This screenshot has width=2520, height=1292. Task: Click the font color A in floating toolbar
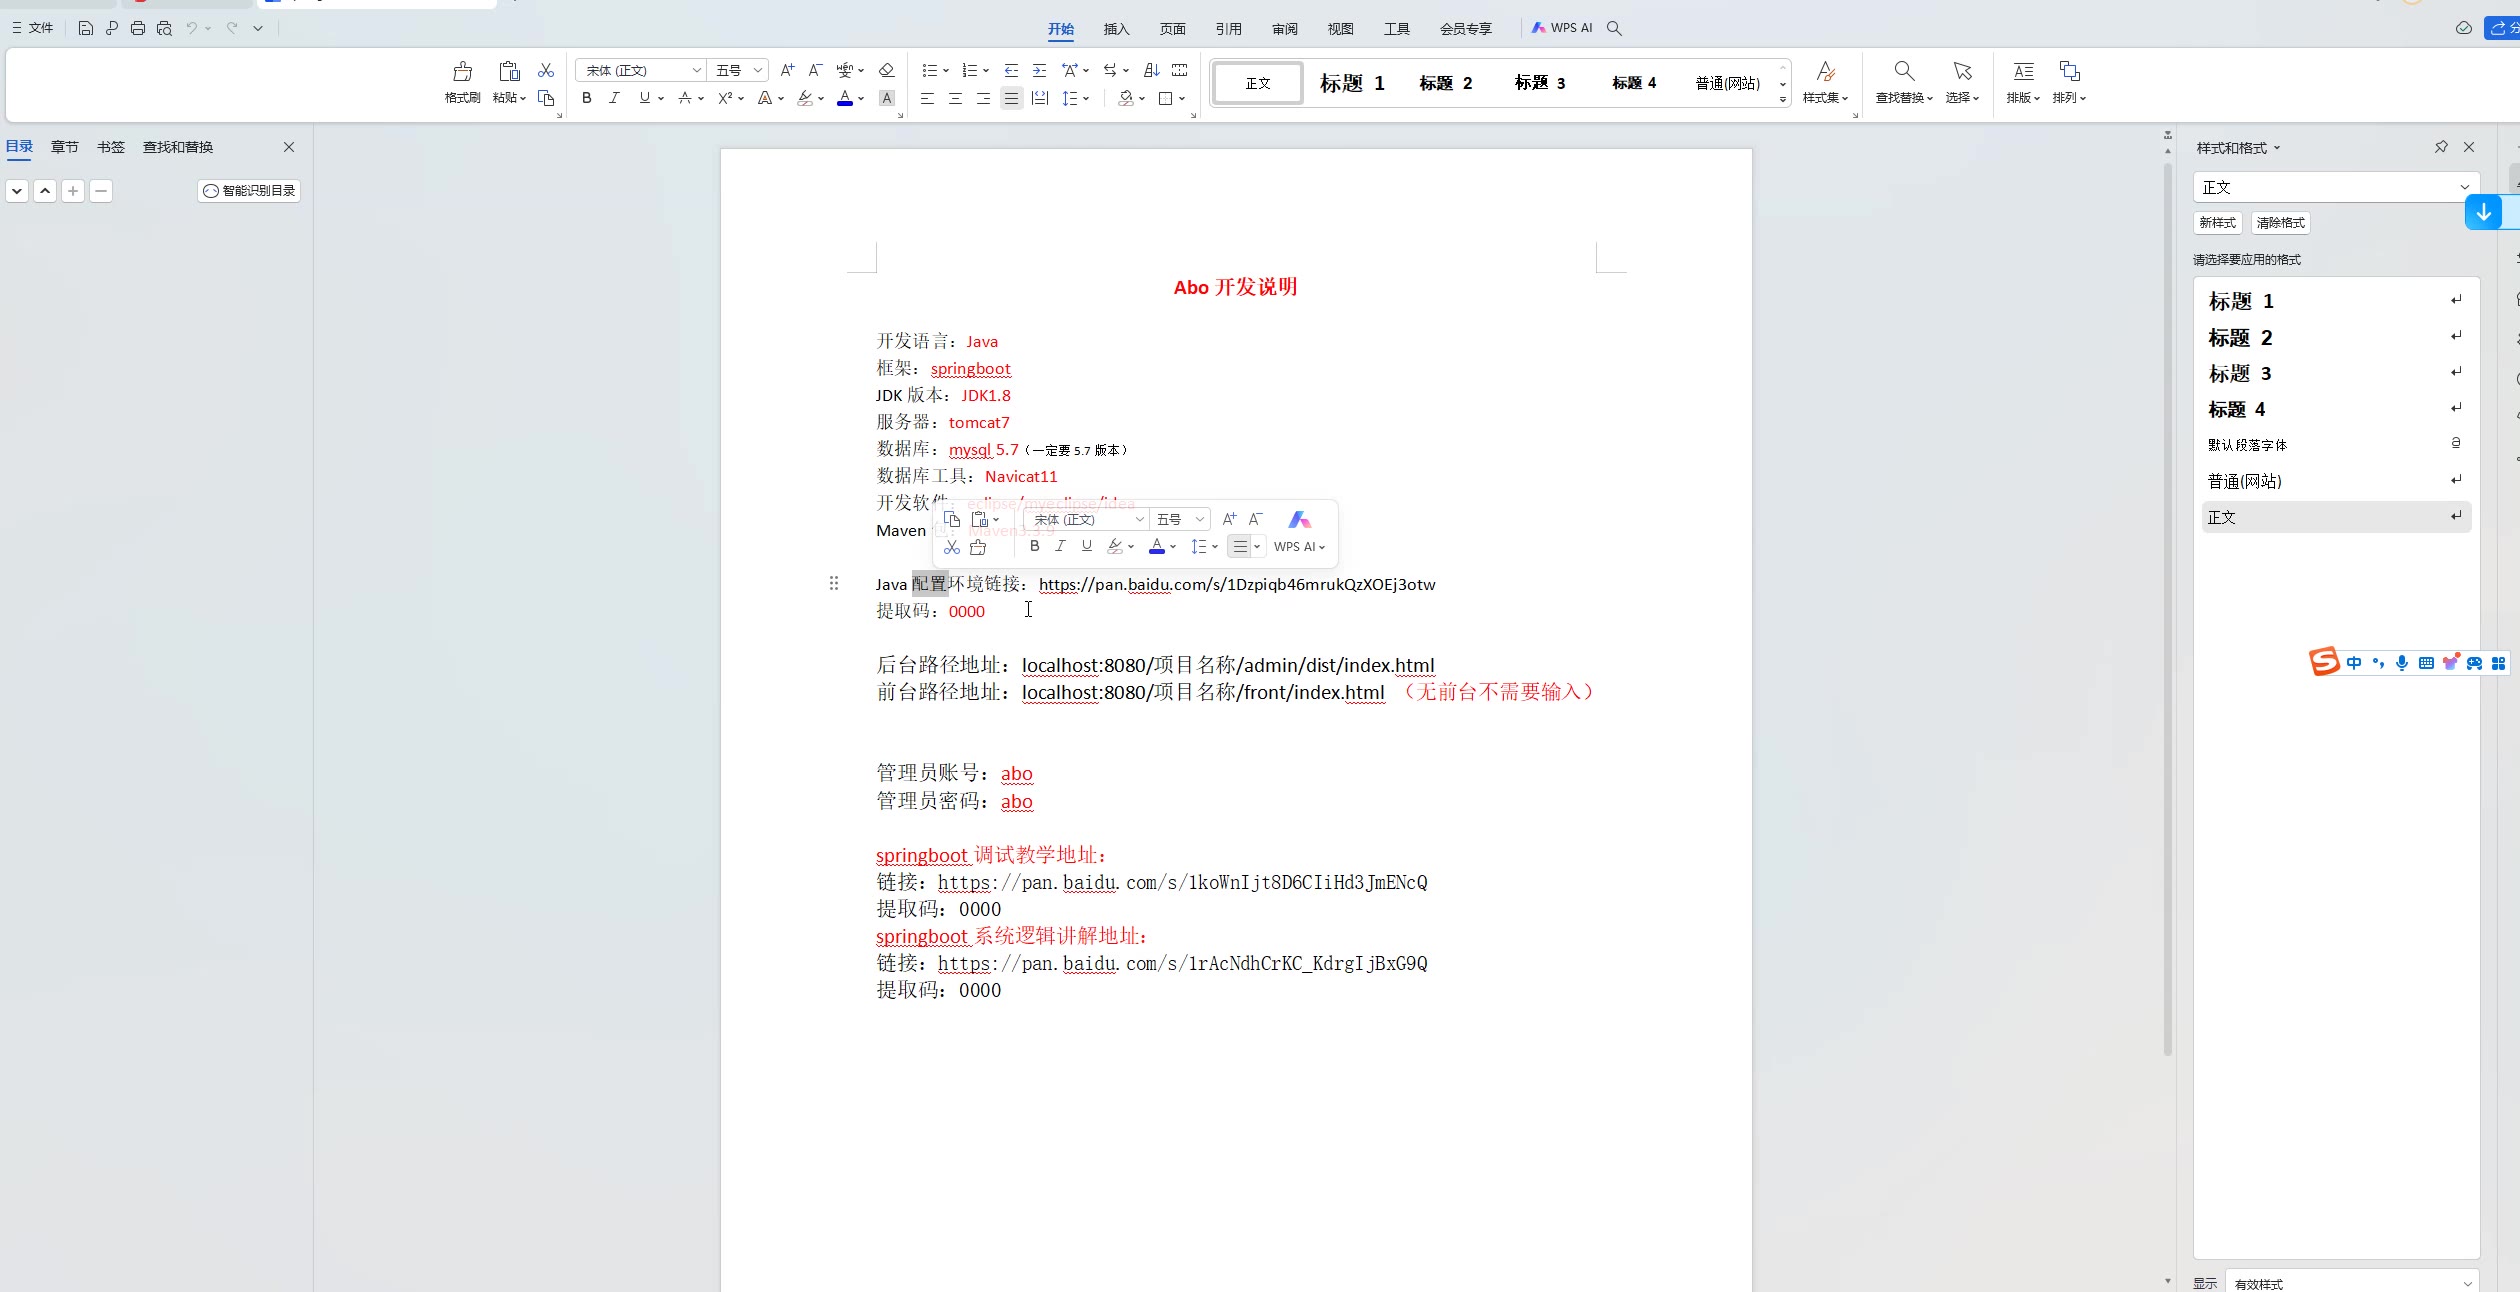tap(1157, 546)
